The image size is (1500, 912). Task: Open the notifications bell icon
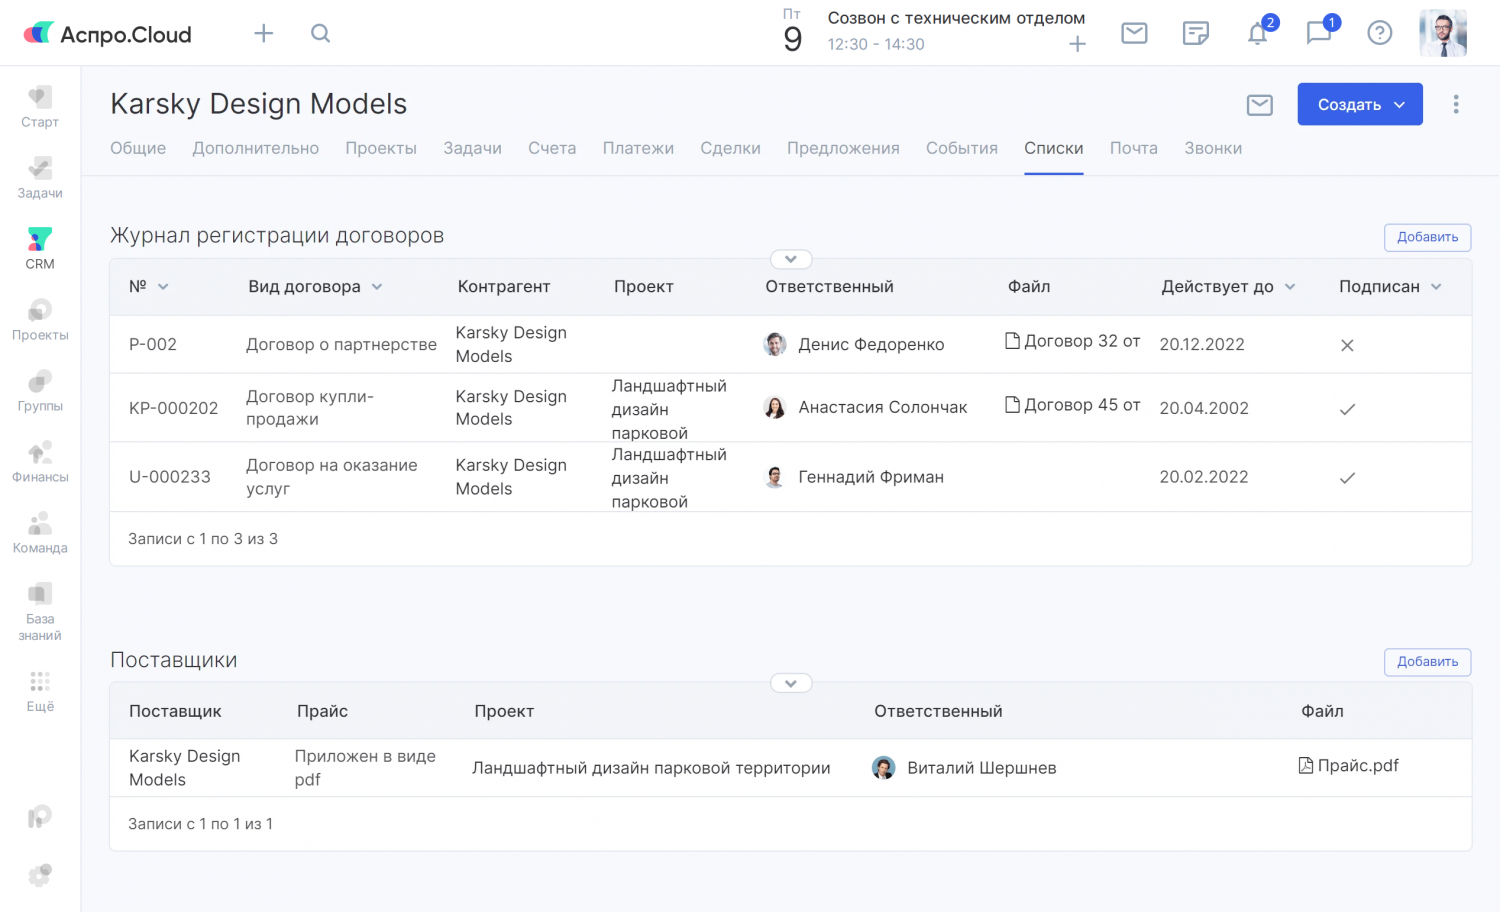pos(1258,34)
